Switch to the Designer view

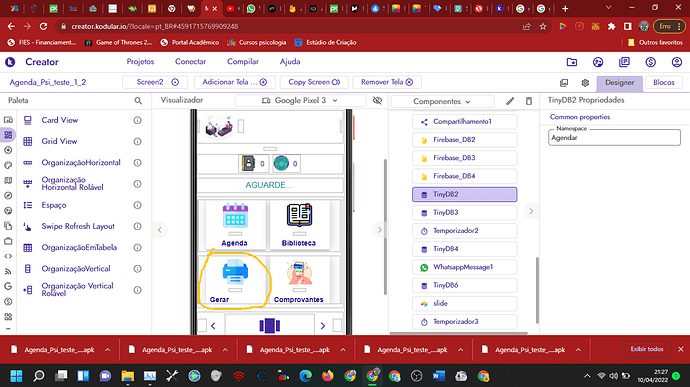(x=620, y=82)
